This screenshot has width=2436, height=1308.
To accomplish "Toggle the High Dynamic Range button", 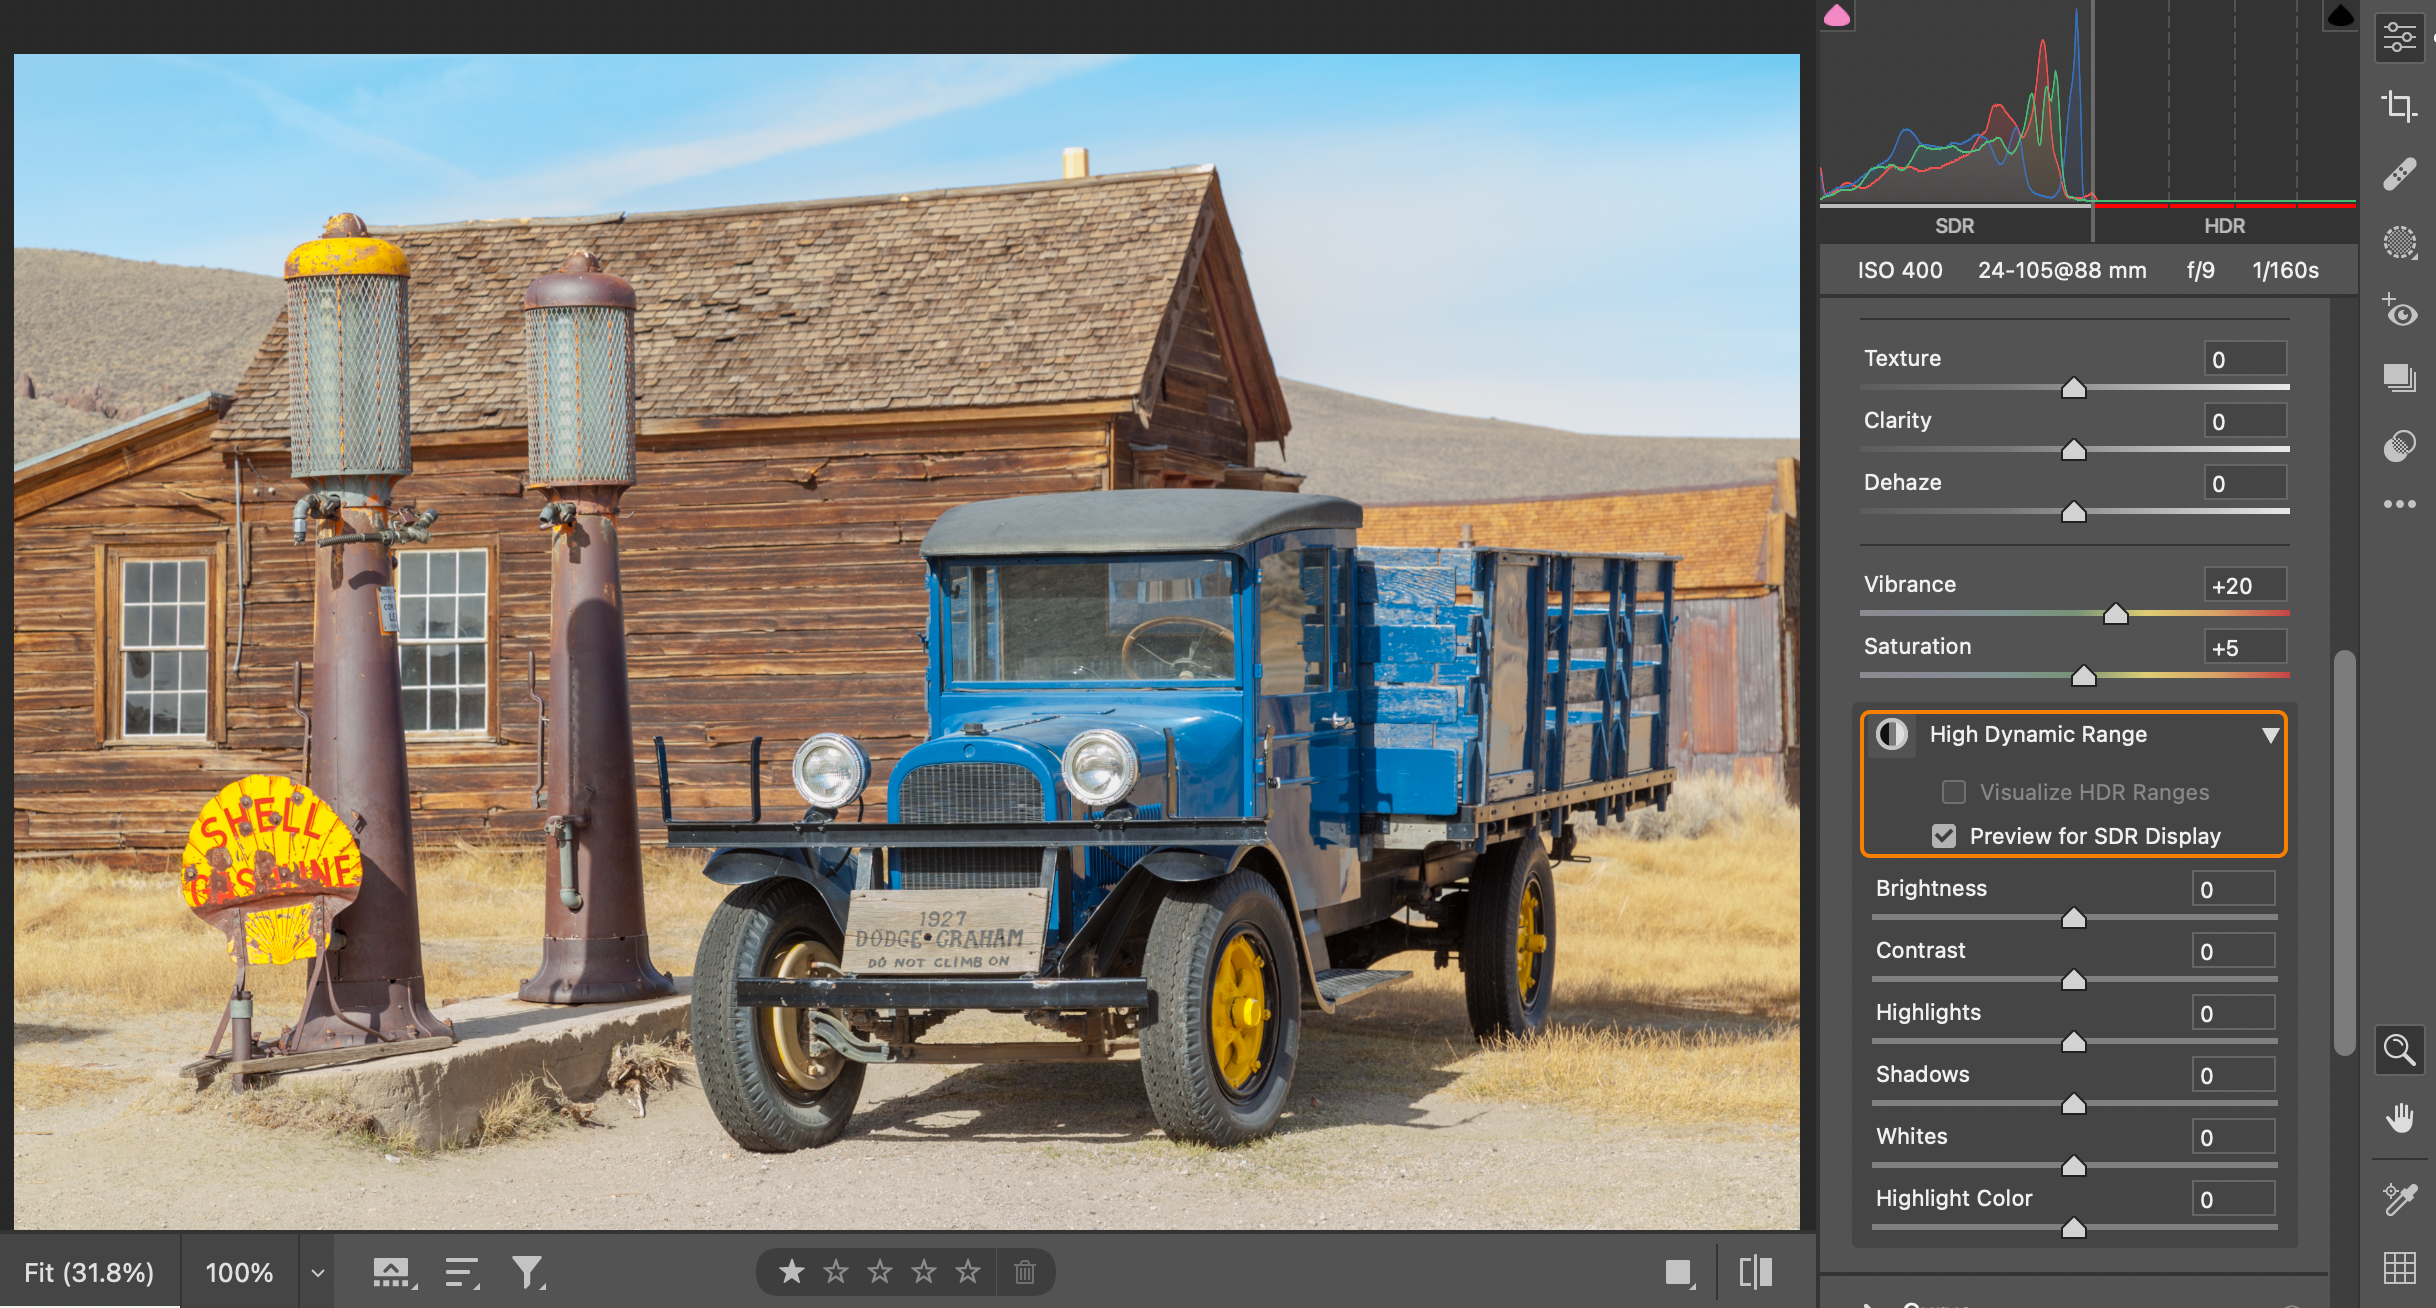I will click(x=1891, y=735).
